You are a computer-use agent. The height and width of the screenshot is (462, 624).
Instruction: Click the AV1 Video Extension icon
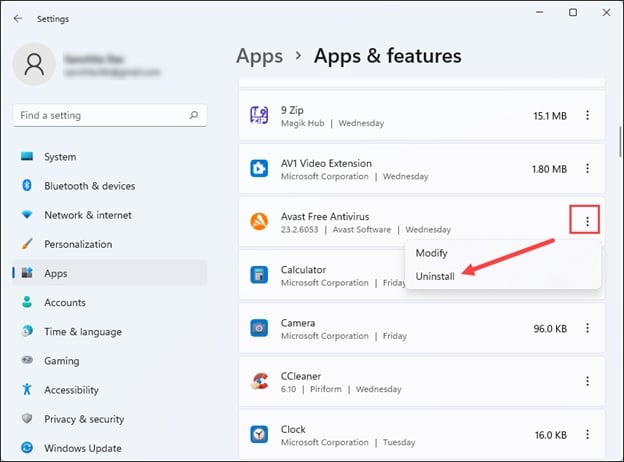pos(259,168)
